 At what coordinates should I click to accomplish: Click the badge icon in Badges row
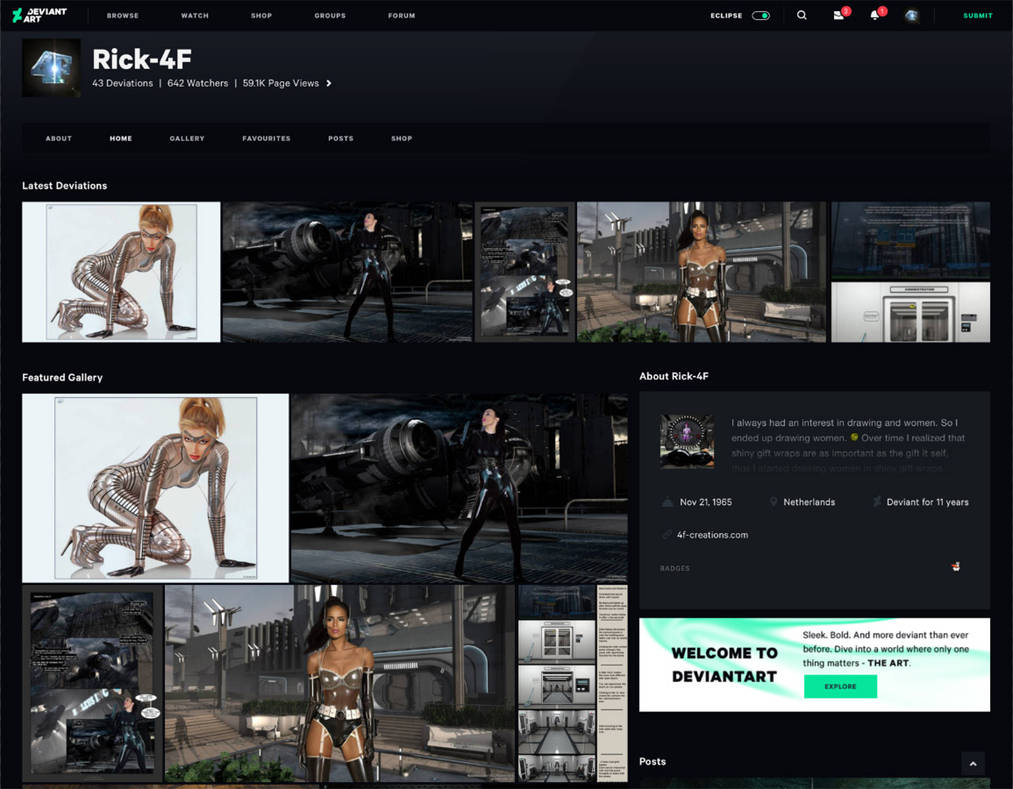(956, 567)
